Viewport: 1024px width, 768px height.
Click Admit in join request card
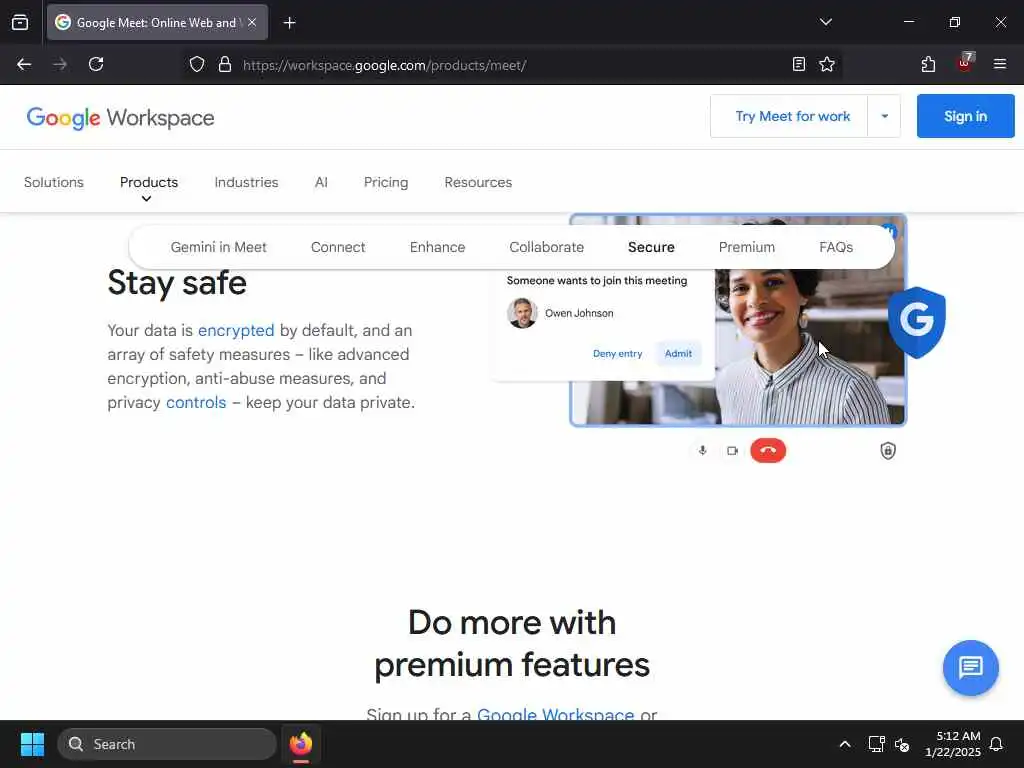point(678,353)
